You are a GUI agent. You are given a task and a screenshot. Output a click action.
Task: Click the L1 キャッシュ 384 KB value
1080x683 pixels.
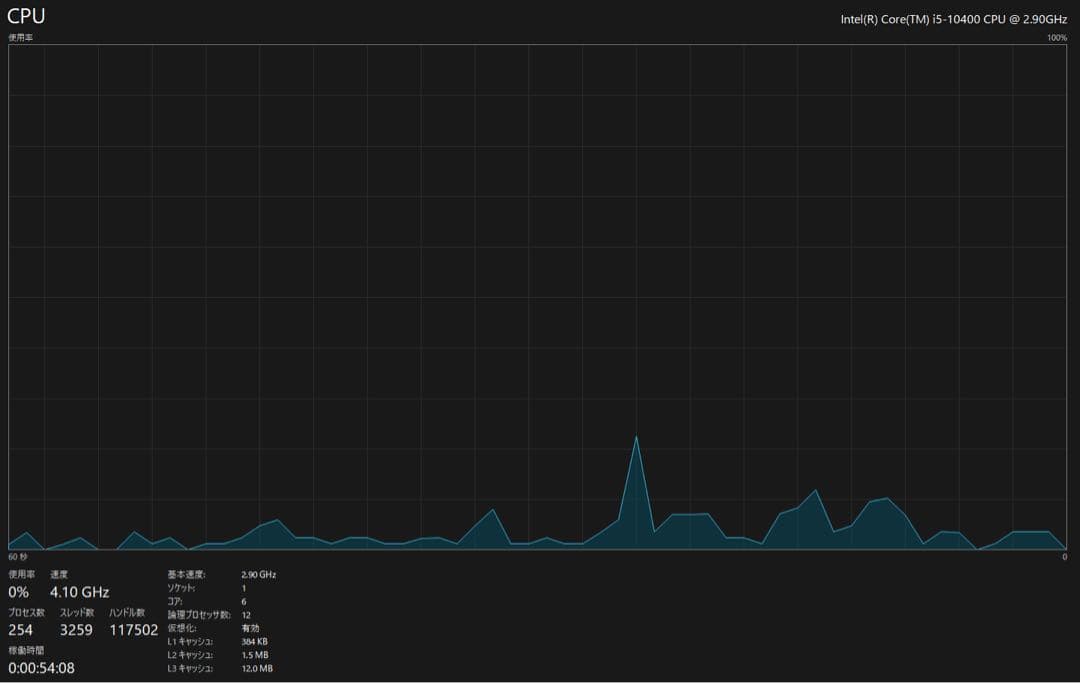point(254,641)
